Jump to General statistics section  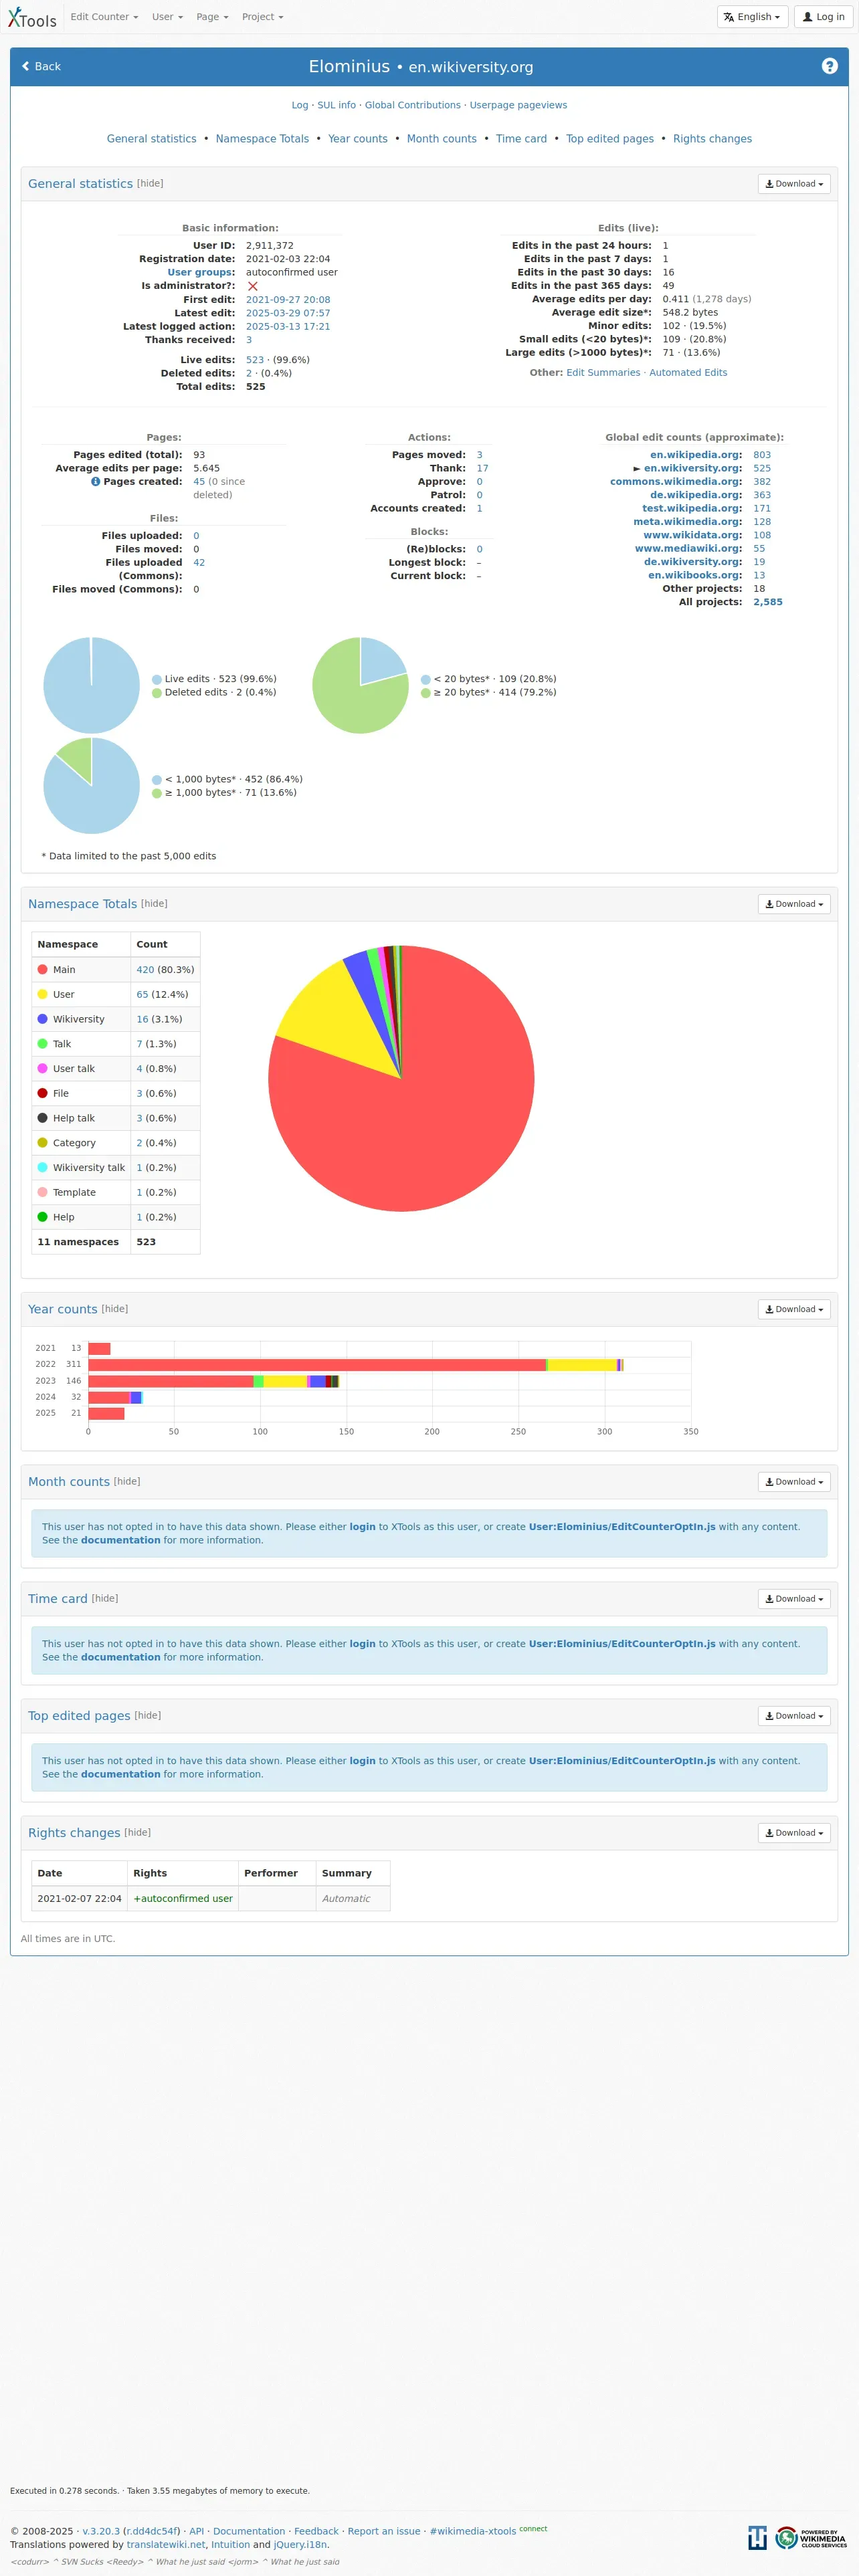pyautogui.click(x=152, y=139)
